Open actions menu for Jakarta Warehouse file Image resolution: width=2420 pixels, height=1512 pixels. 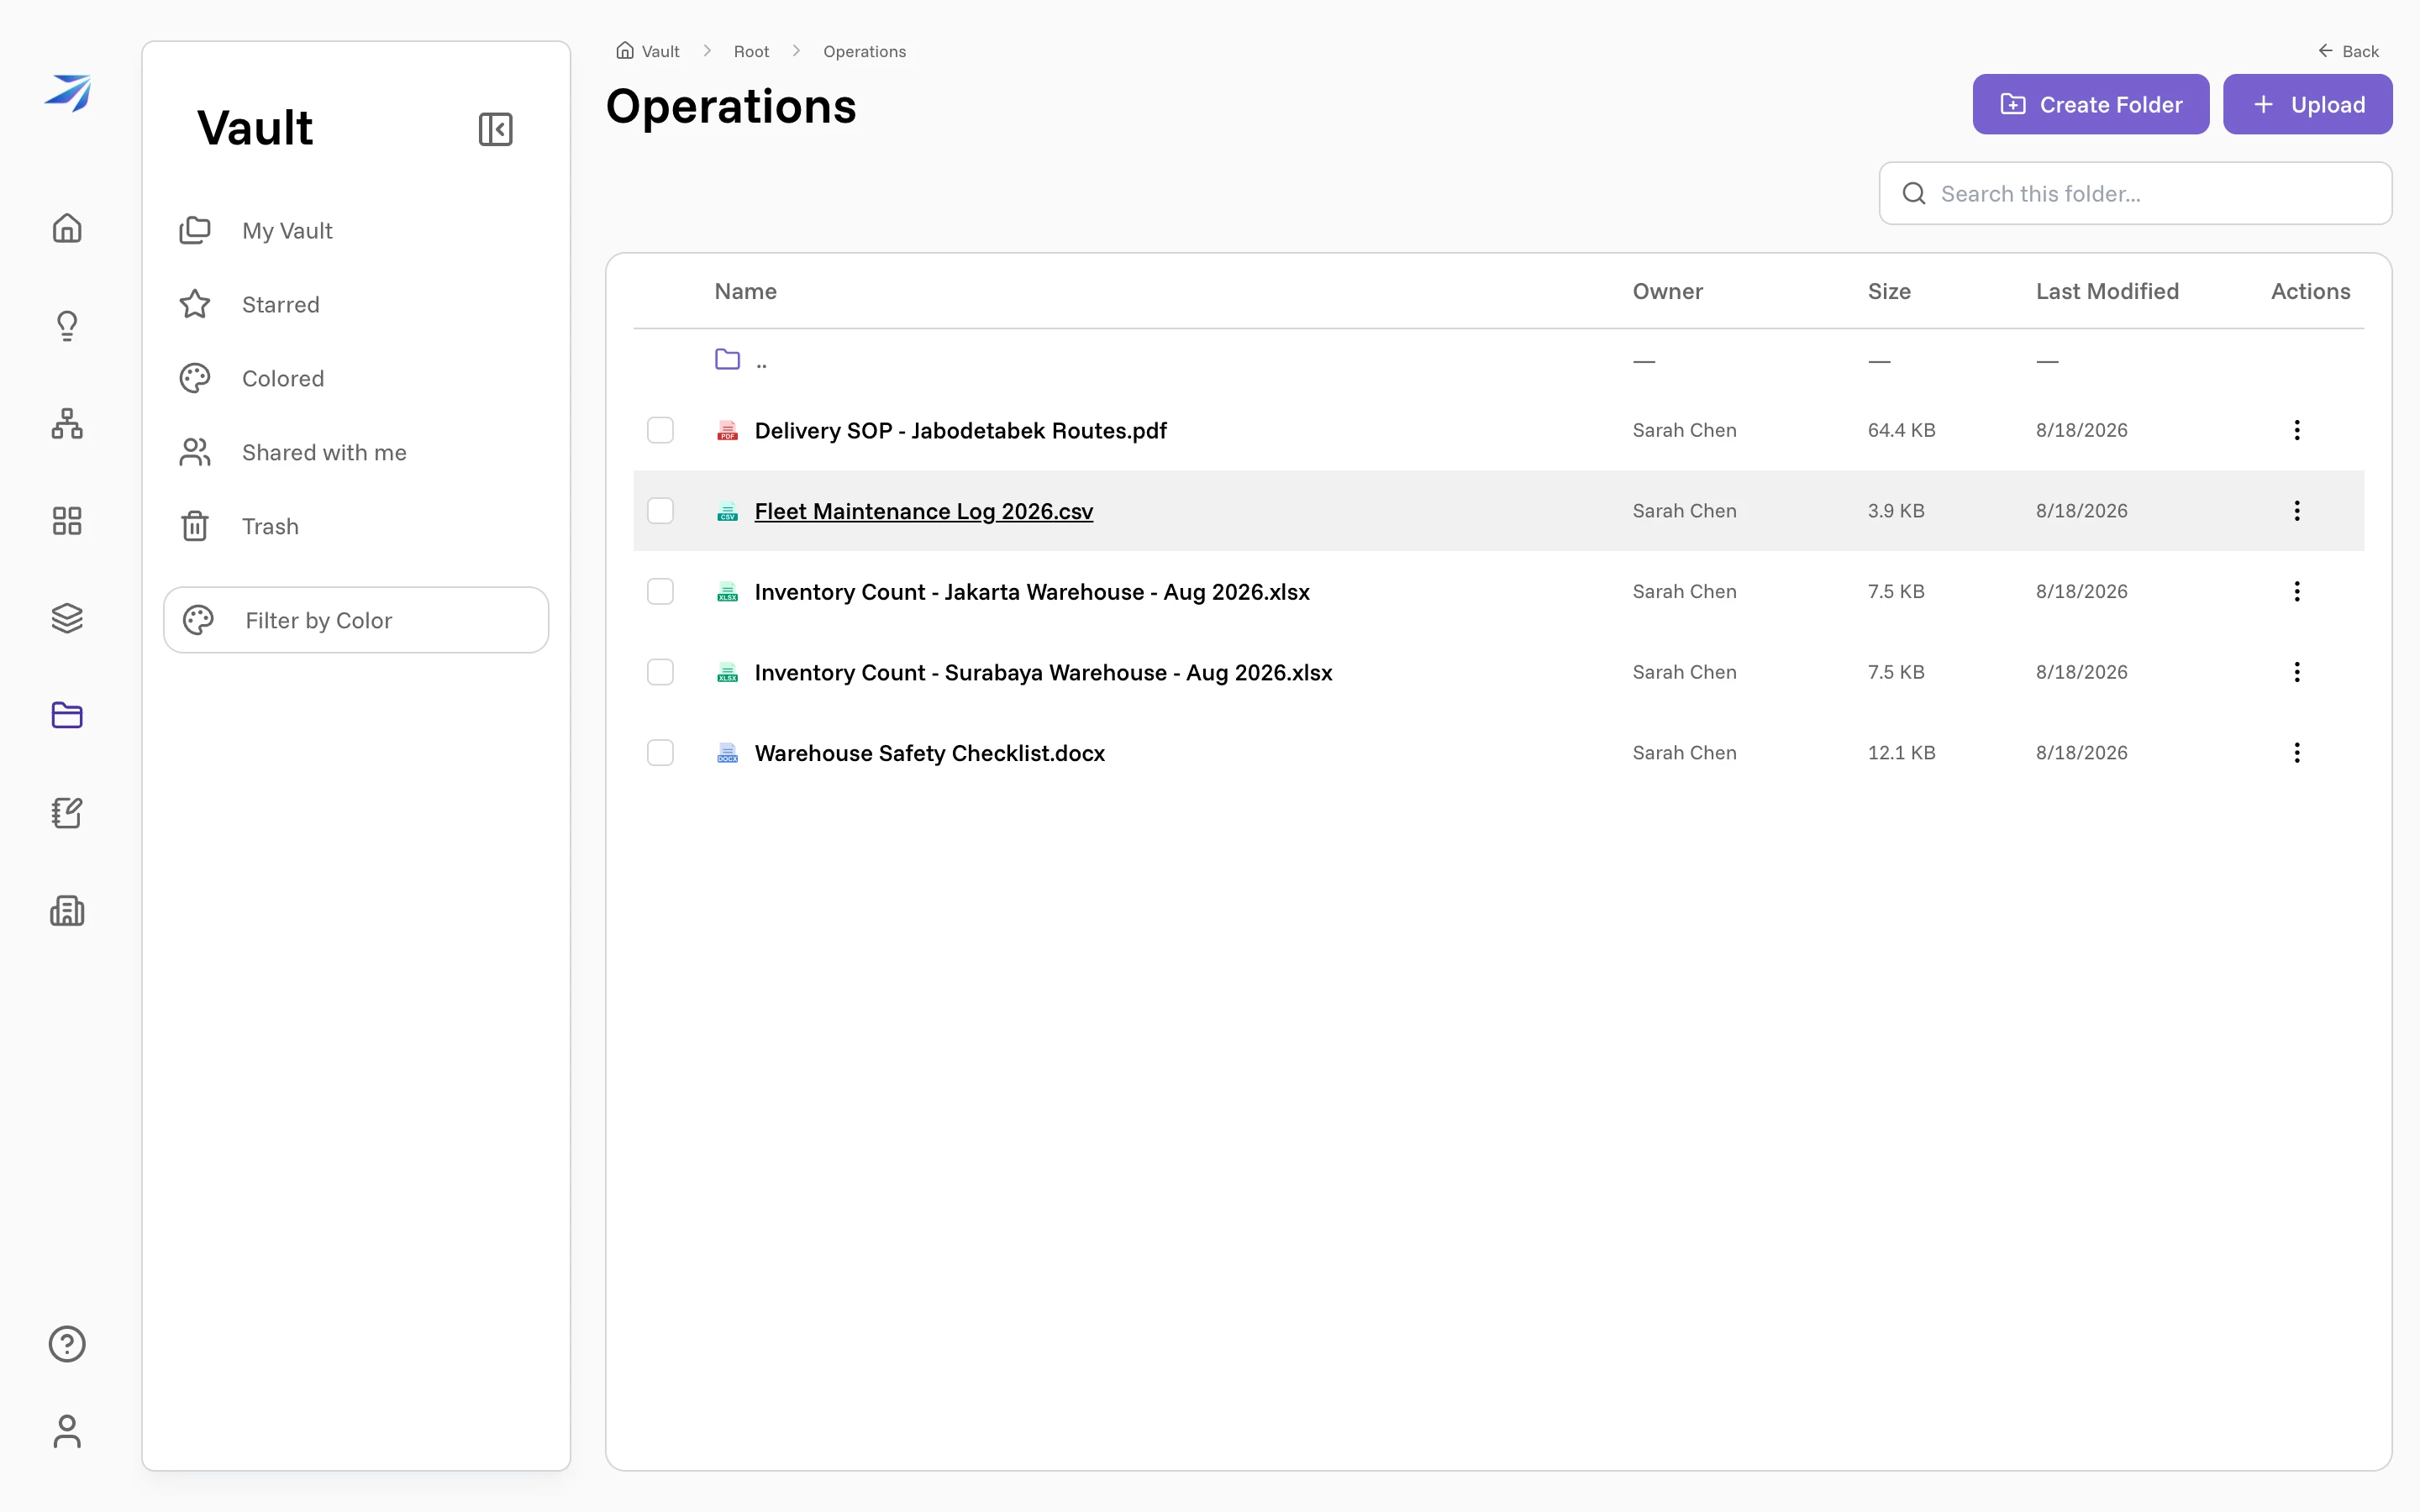(x=2297, y=592)
